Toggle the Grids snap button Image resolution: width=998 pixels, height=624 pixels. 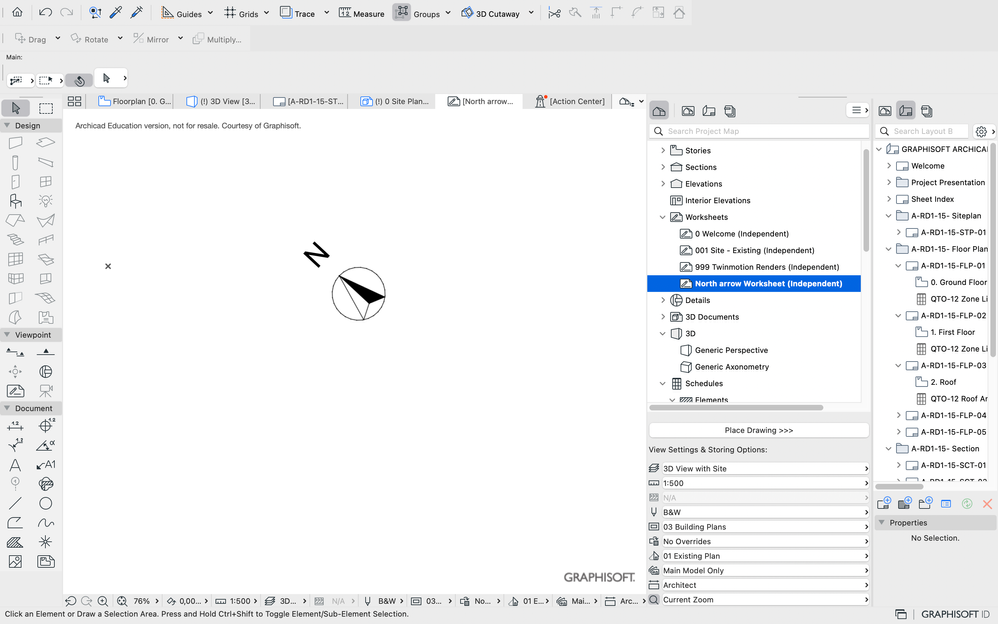(x=241, y=13)
